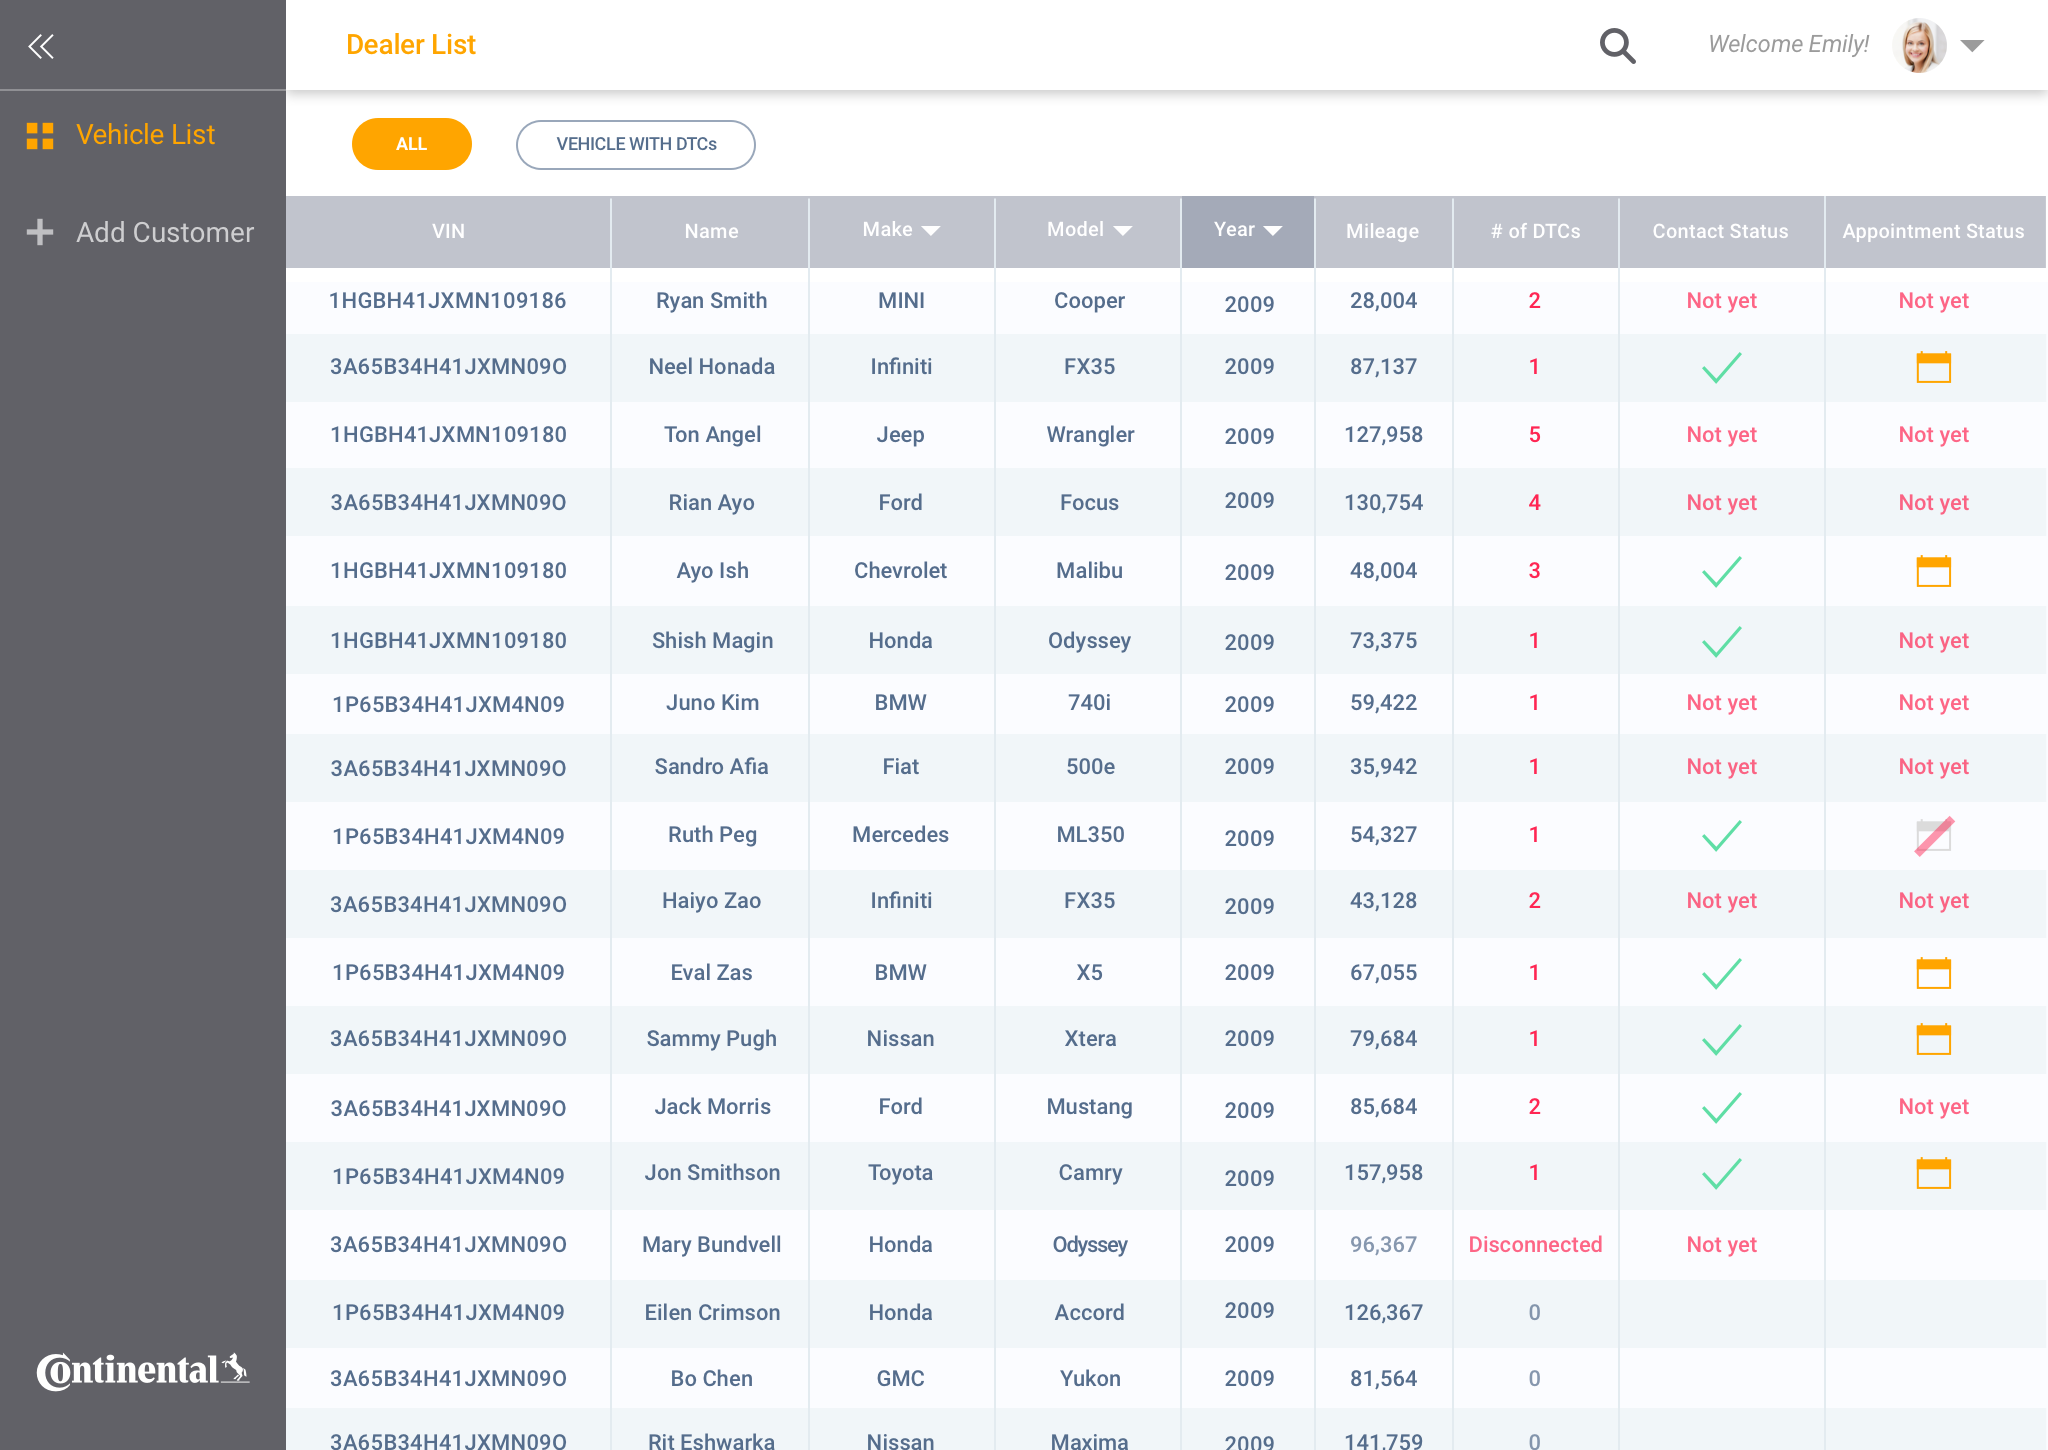Select the name Bo Chen
Screen dimensions: 2048x1450
pyautogui.click(x=711, y=1379)
